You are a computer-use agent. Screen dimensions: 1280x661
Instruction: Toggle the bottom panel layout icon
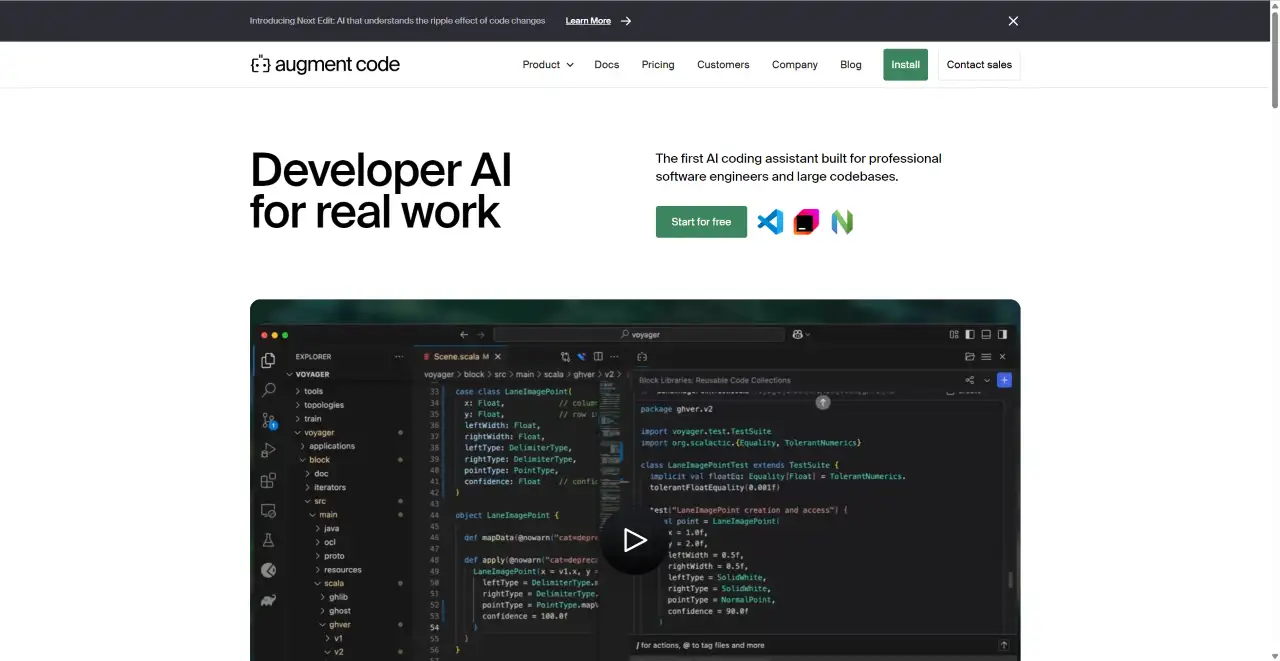point(986,335)
